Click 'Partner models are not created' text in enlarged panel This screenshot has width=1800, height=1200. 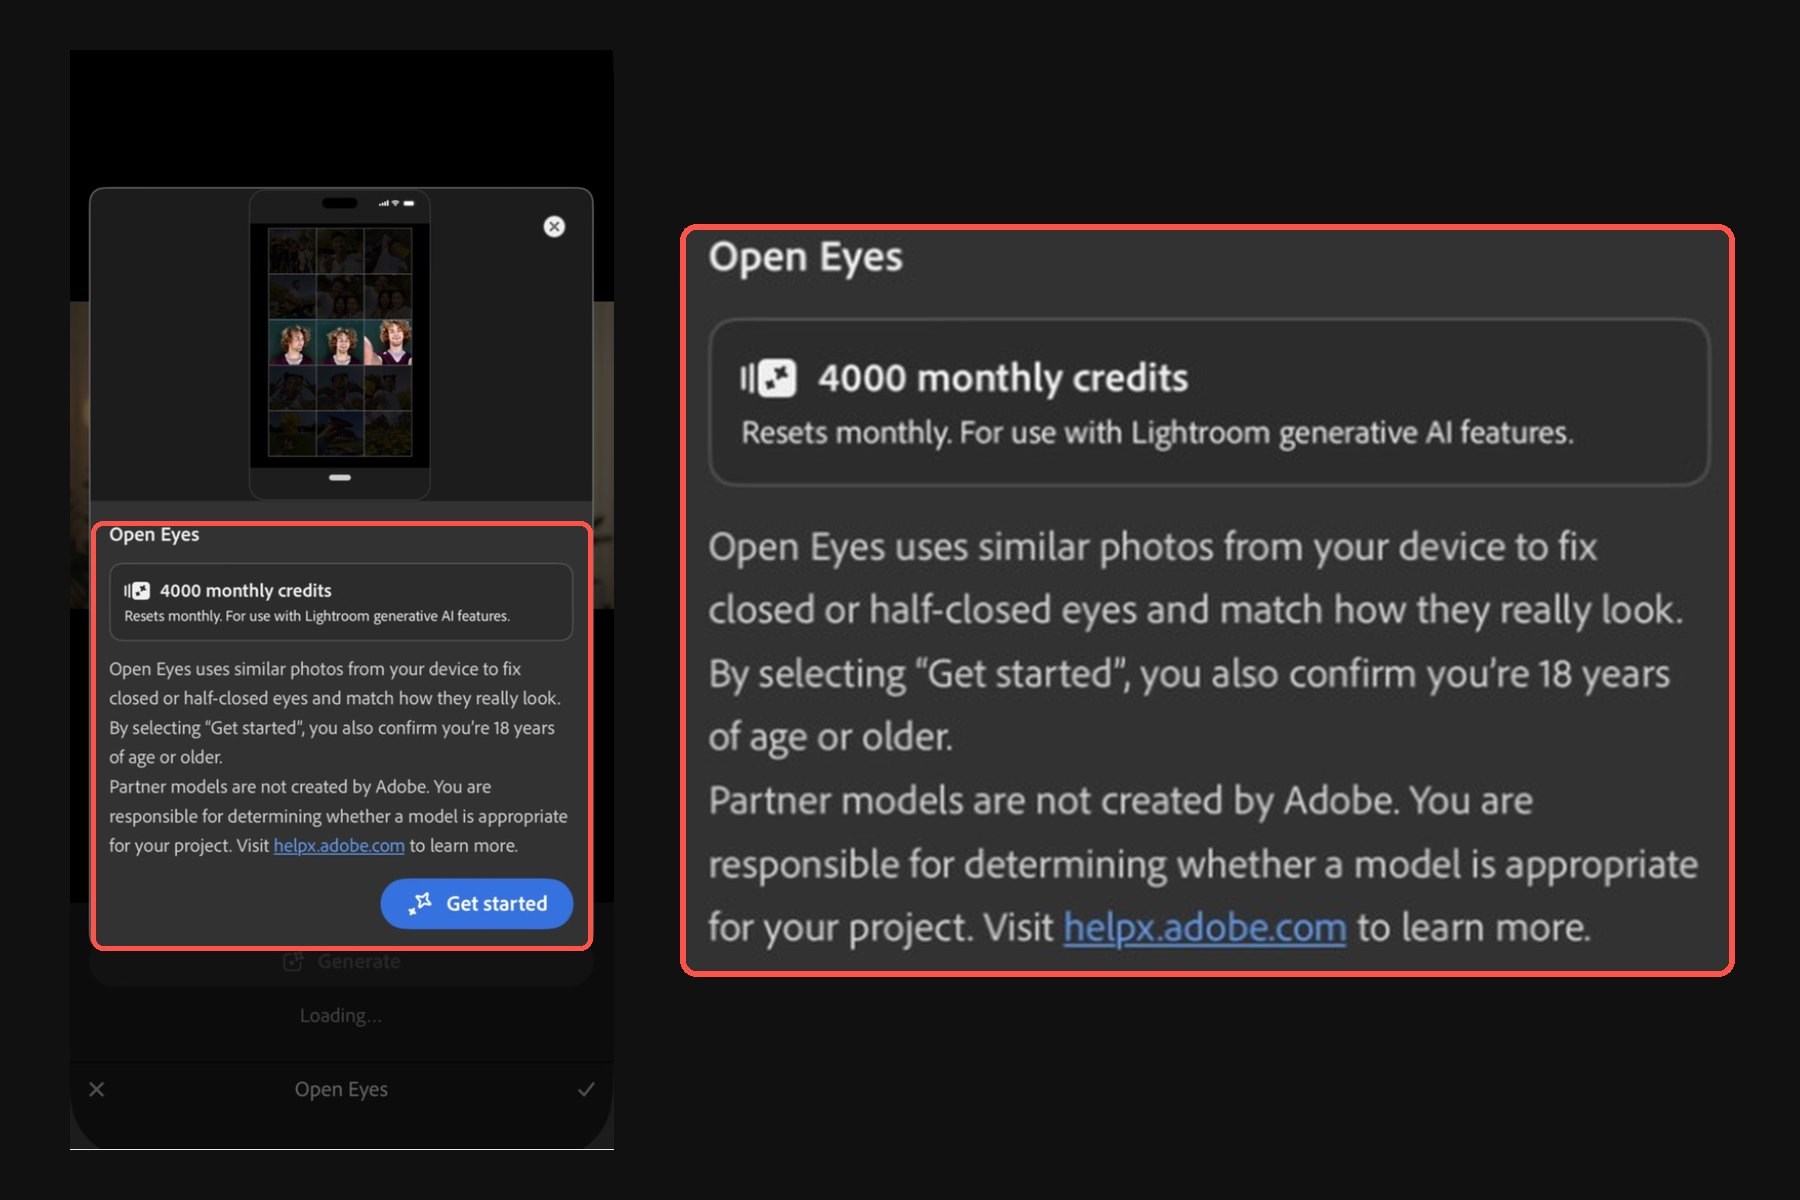(x=1120, y=801)
